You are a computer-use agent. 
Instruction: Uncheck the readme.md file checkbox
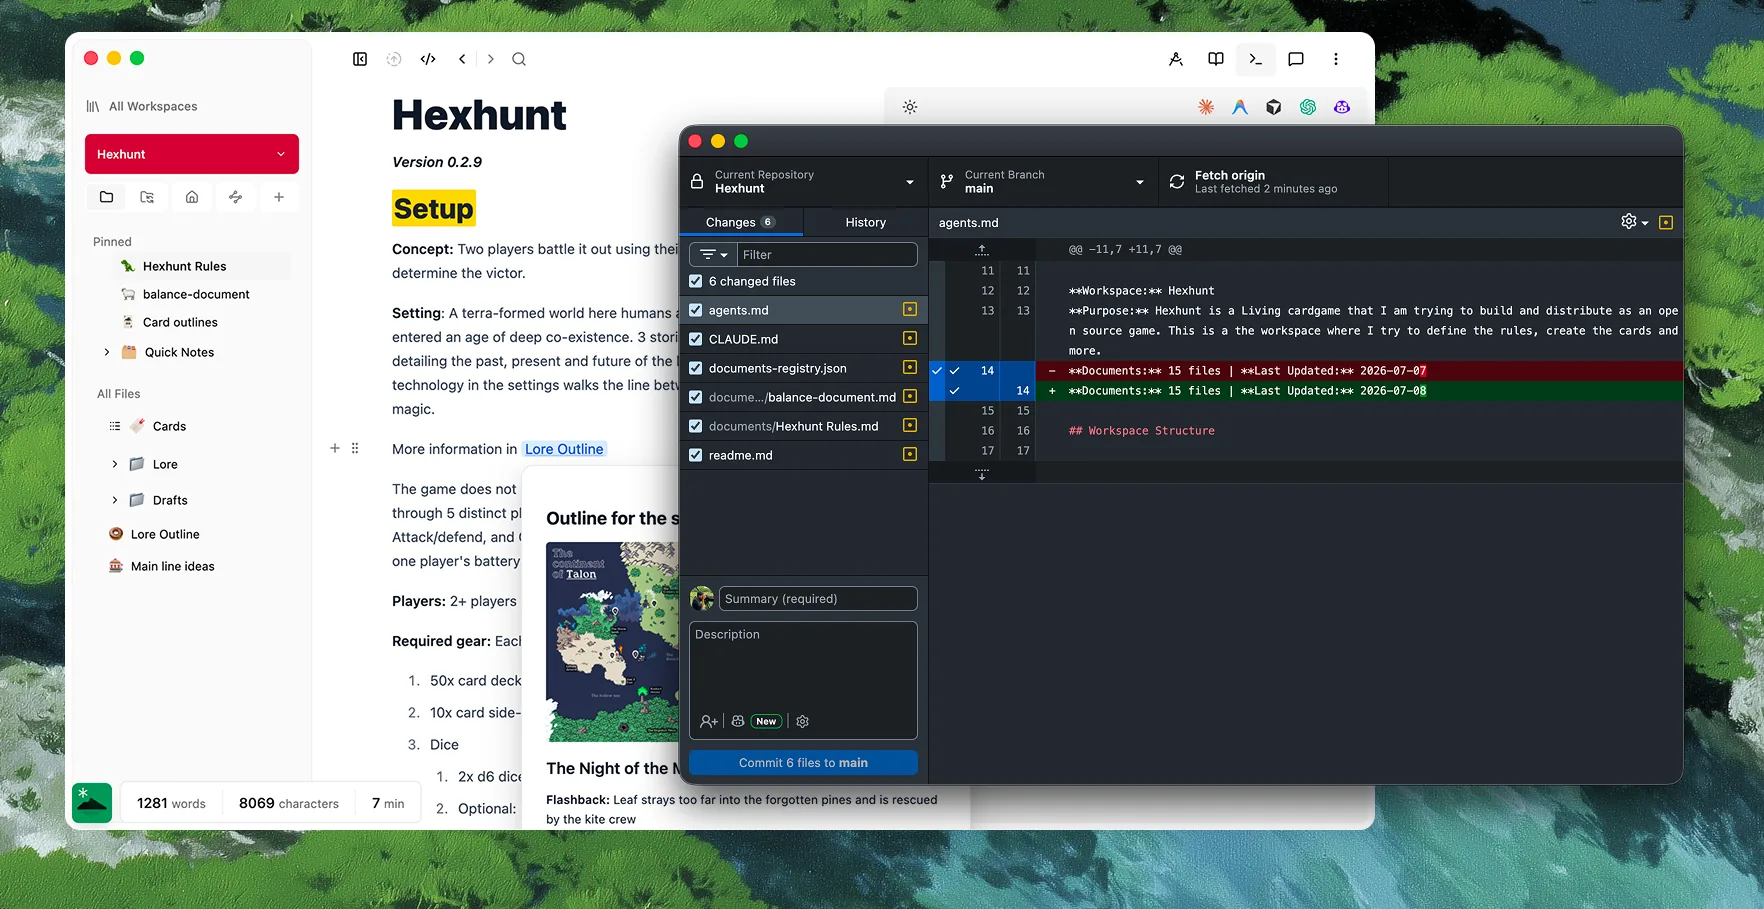pyautogui.click(x=696, y=455)
